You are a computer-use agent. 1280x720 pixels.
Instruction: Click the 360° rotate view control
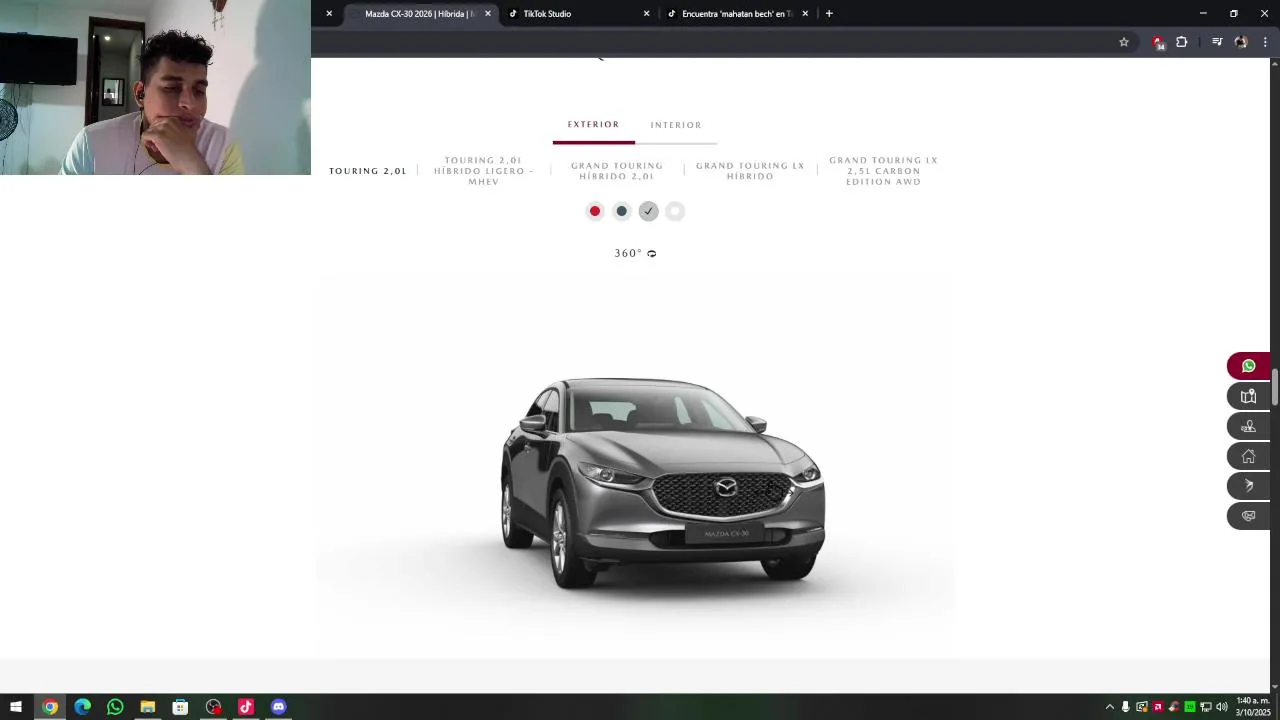click(635, 253)
